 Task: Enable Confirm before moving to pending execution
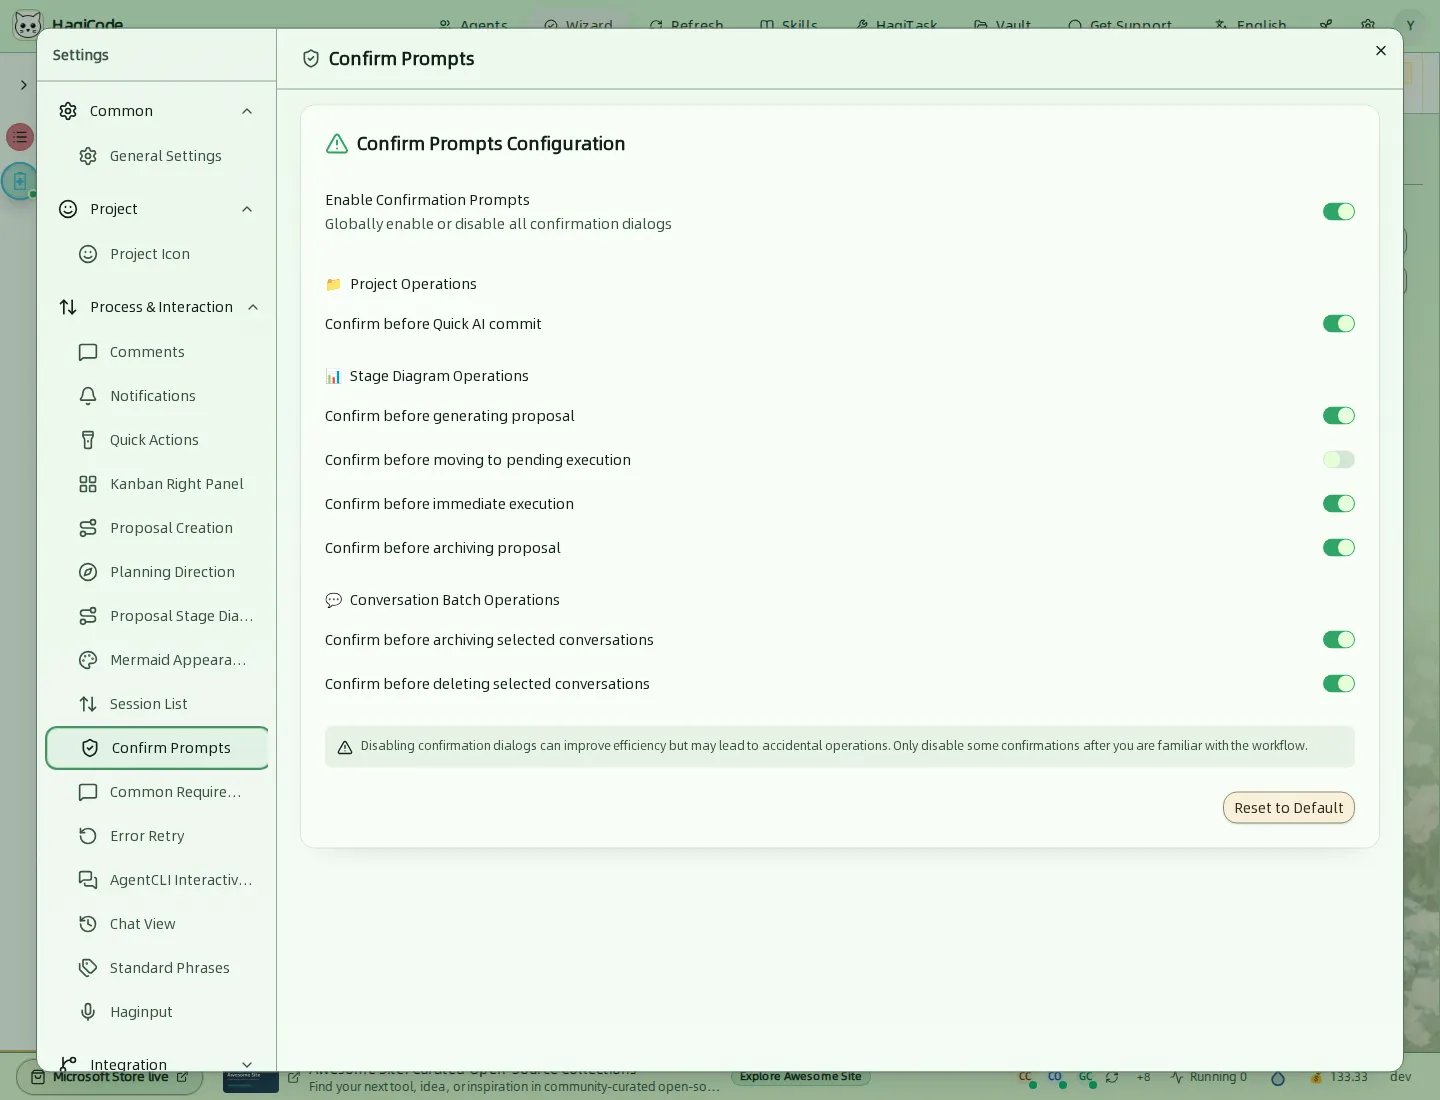click(1338, 459)
